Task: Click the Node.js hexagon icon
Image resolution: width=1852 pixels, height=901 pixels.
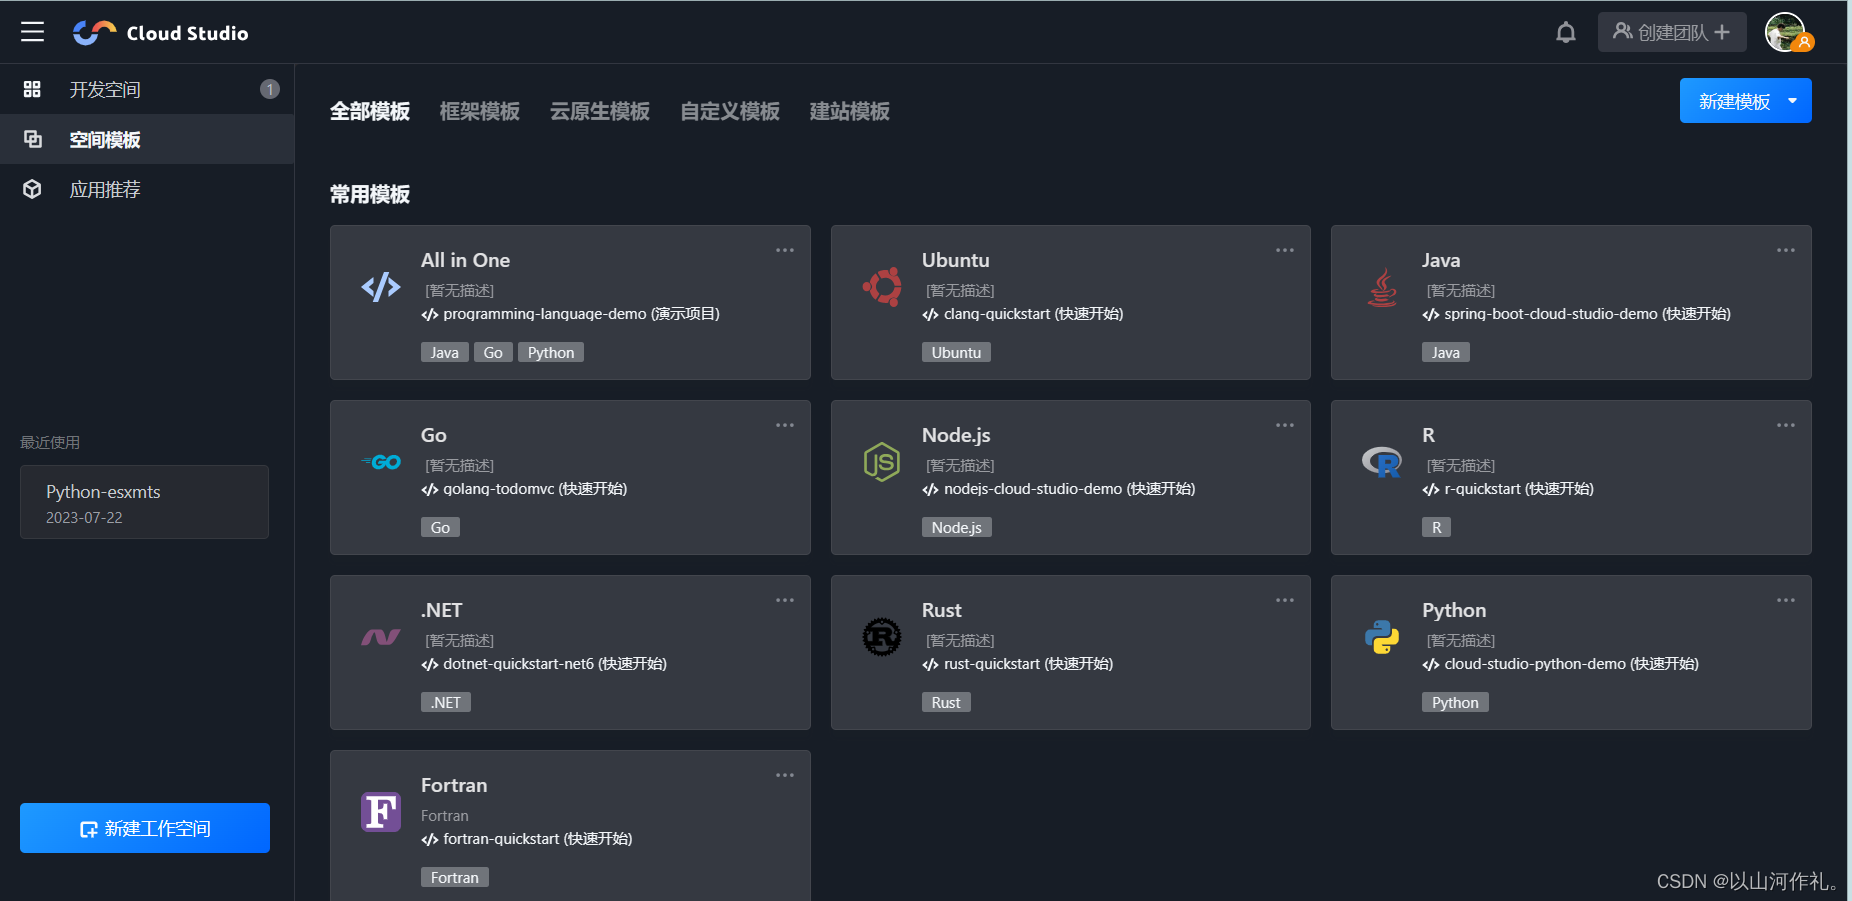Action: (882, 462)
